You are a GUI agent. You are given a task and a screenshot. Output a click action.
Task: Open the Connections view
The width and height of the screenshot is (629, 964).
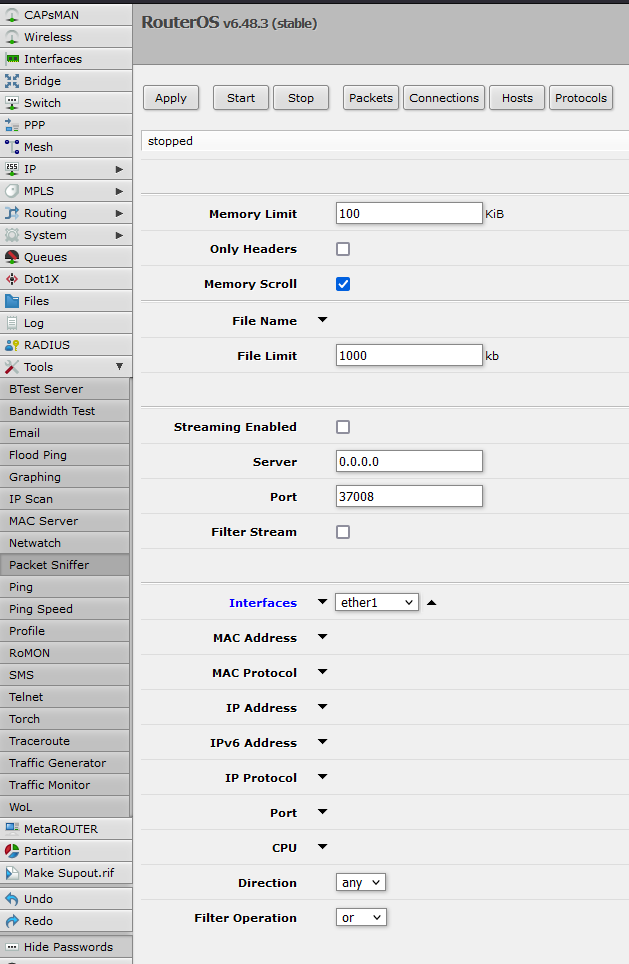pyautogui.click(x=444, y=98)
